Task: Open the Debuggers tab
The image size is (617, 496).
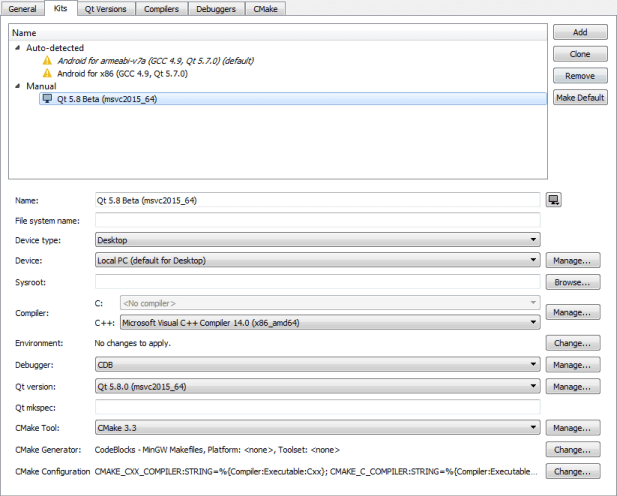Action: click(216, 9)
